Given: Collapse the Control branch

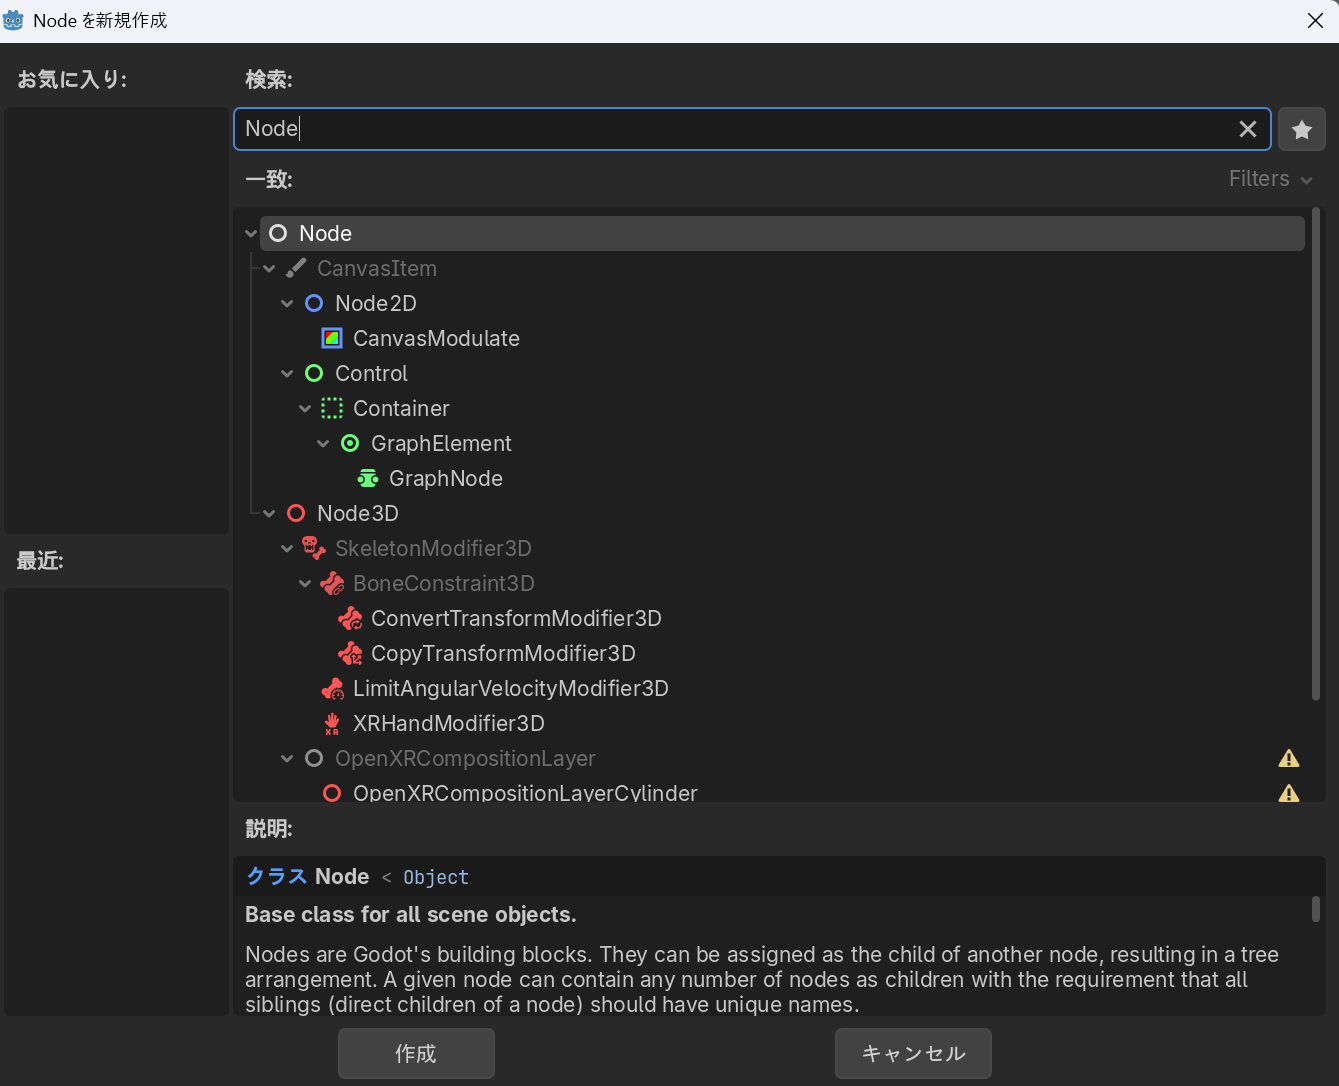Looking at the screenshot, I should point(287,373).
